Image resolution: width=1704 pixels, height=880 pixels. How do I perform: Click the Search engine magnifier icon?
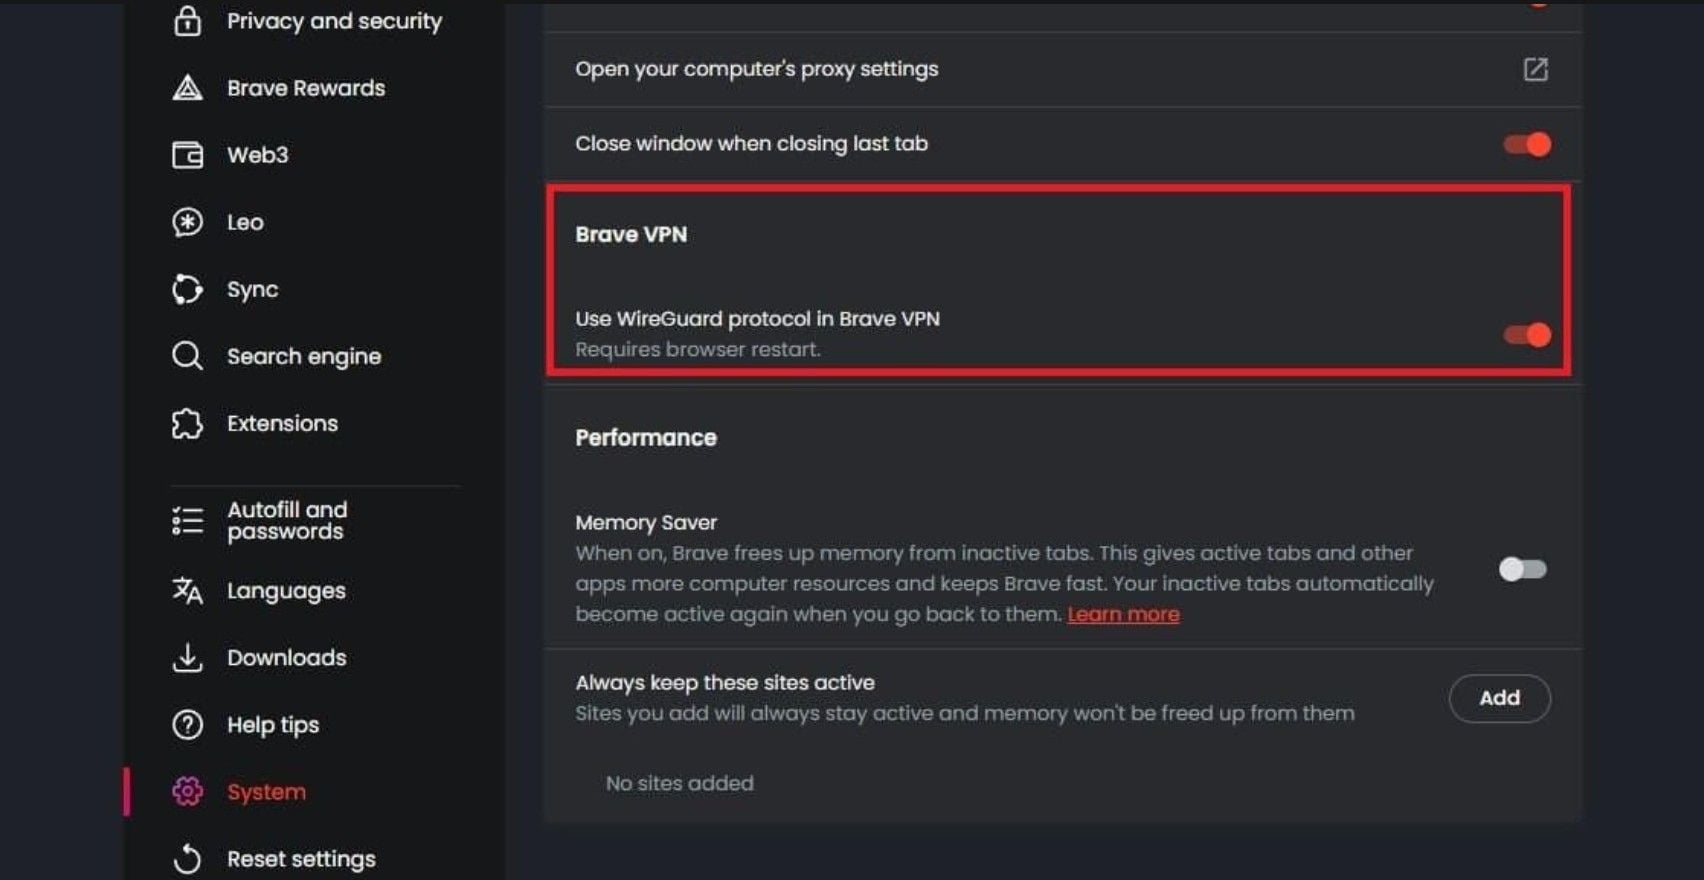point(186,355)
